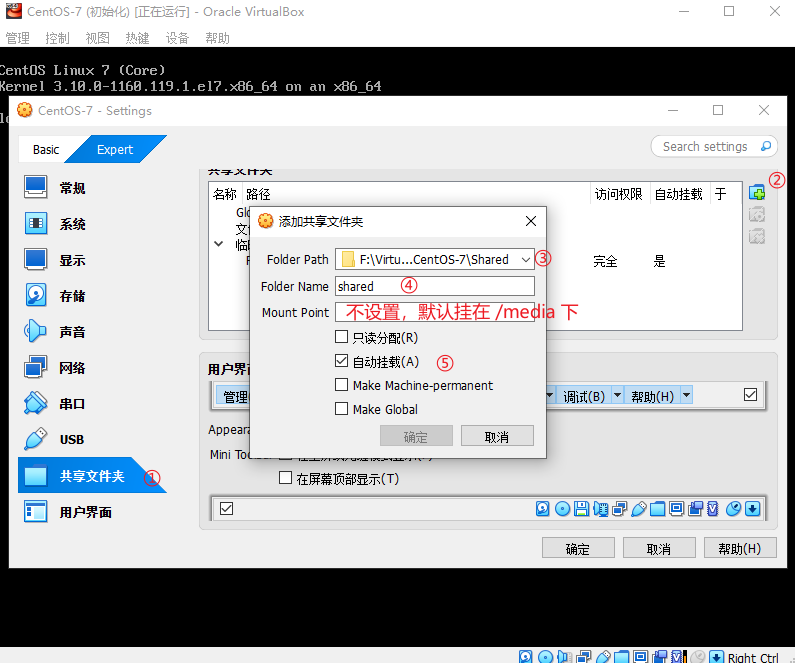Click the VM window's bottom hard disk status icon
The width and height of the screenshot is (795, 663).
pos(526,657)
